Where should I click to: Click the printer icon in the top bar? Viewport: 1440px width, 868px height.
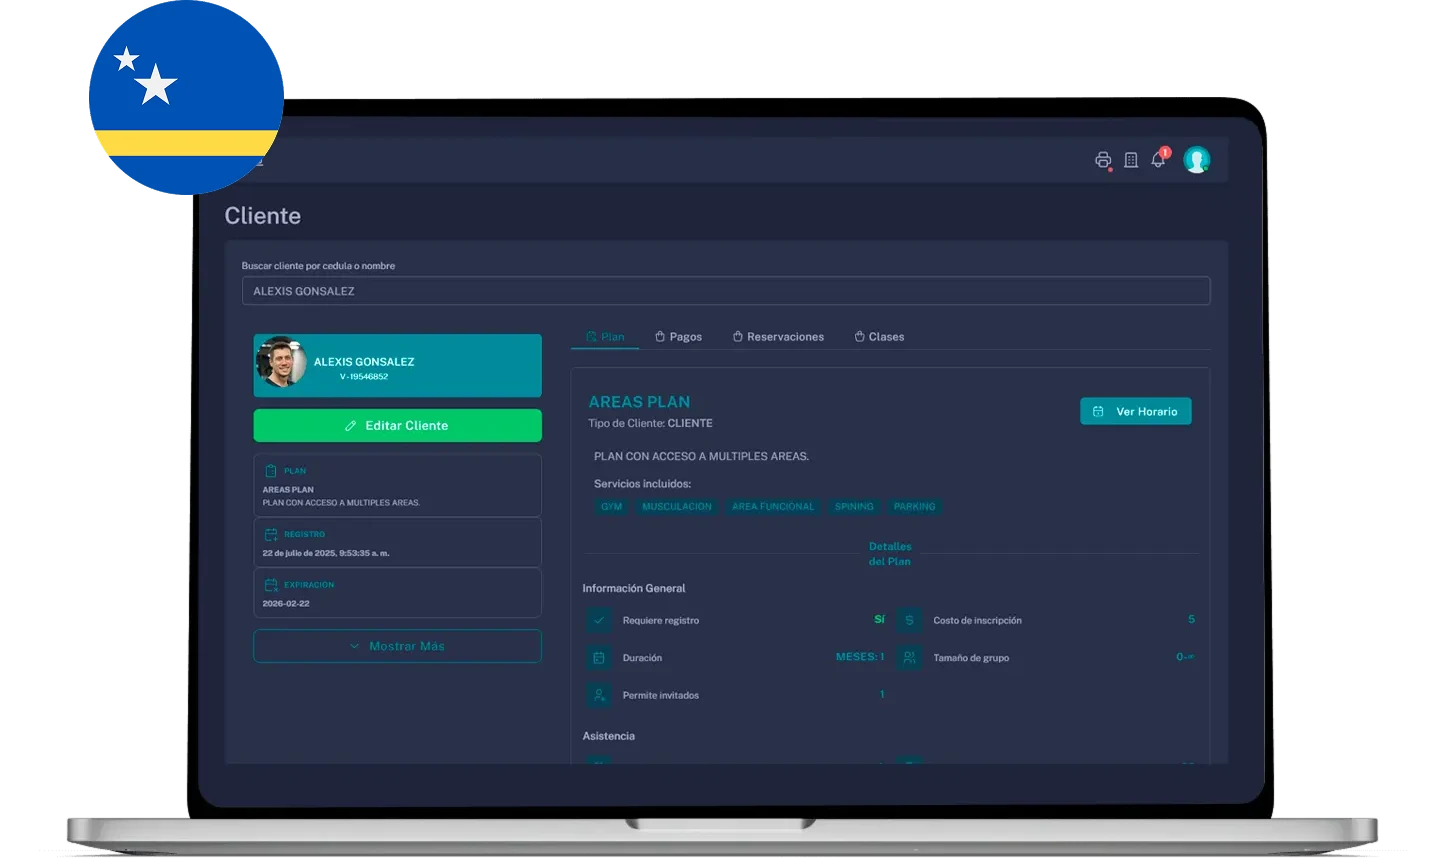(x=1102, y=160)
